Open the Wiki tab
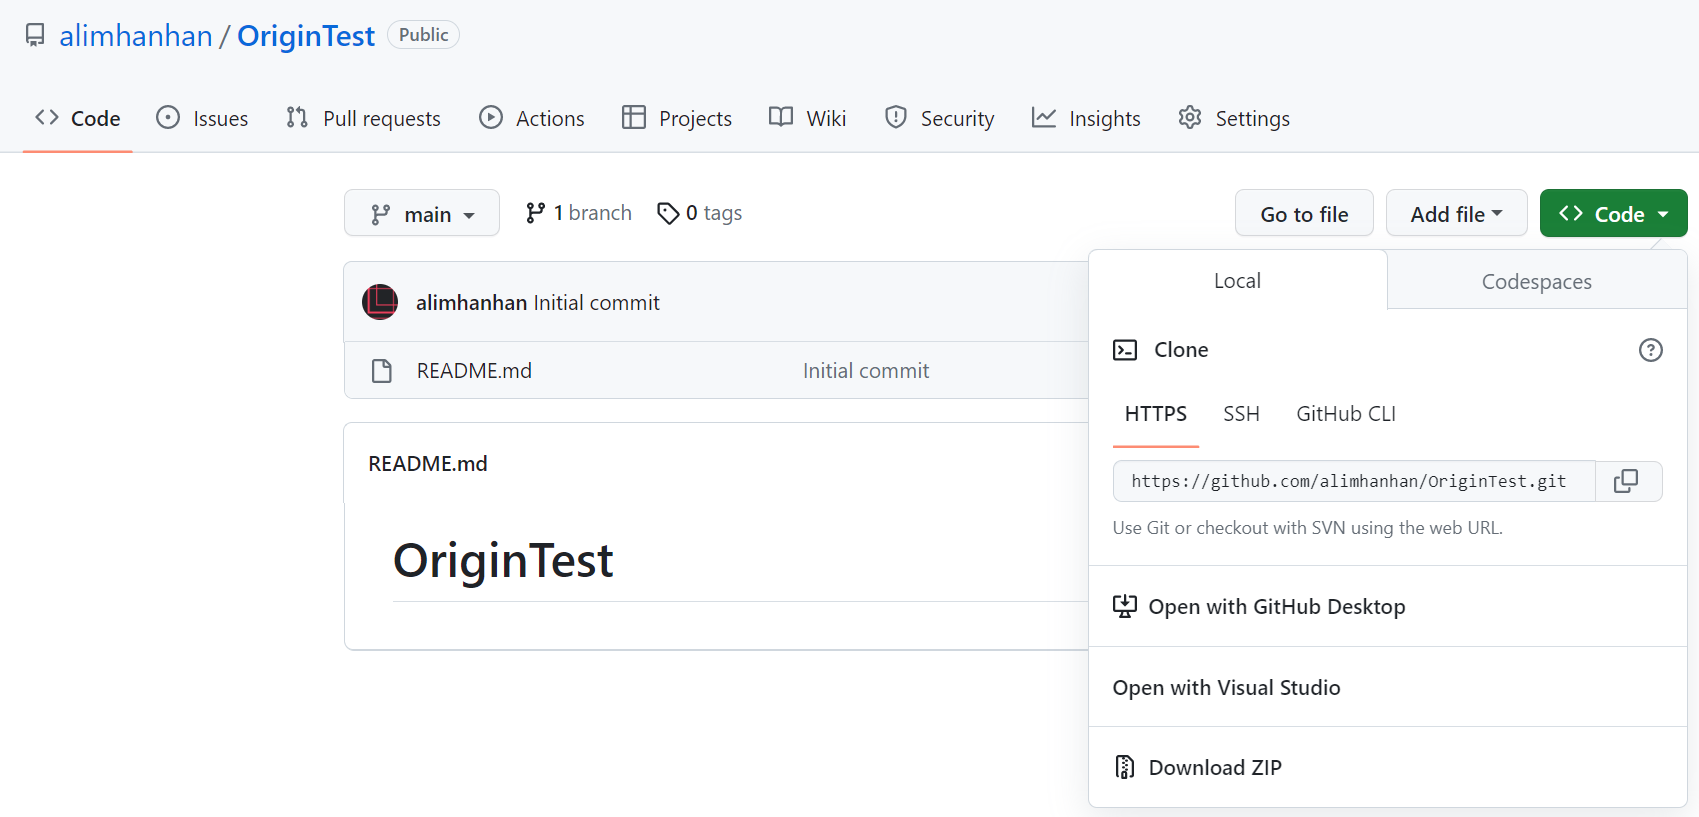This screenshot has height=817, width=1699. (808, 118)
